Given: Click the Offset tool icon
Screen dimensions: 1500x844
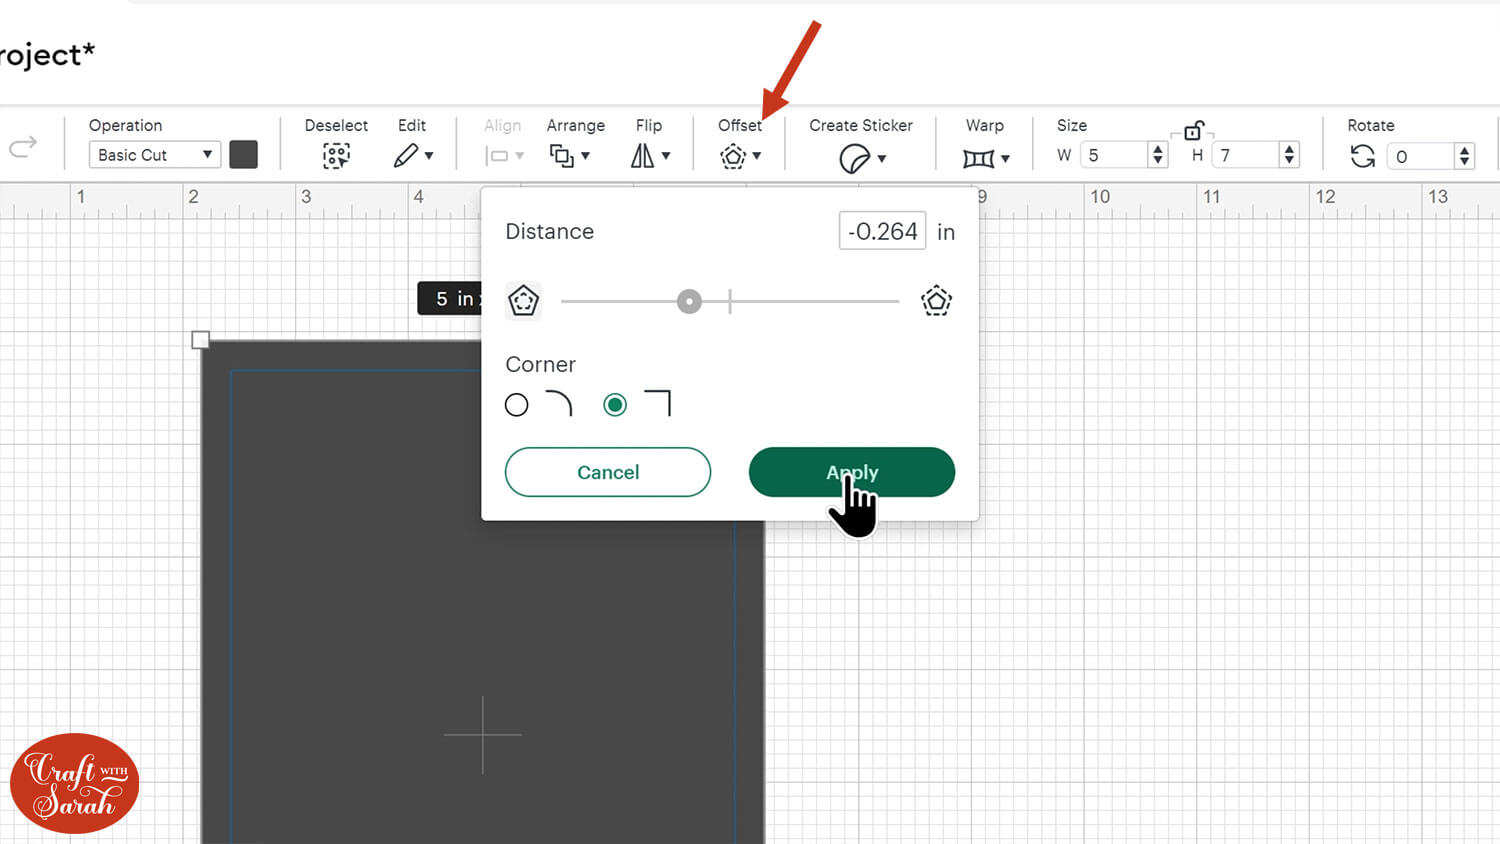Looking at the screenshot, I should [x=733, y=156].
